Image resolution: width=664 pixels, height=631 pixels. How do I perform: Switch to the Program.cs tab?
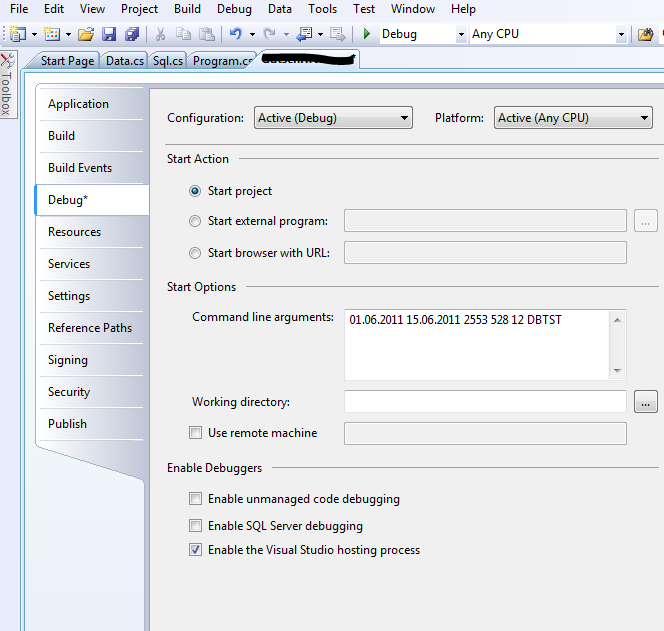tap(222, 61)
